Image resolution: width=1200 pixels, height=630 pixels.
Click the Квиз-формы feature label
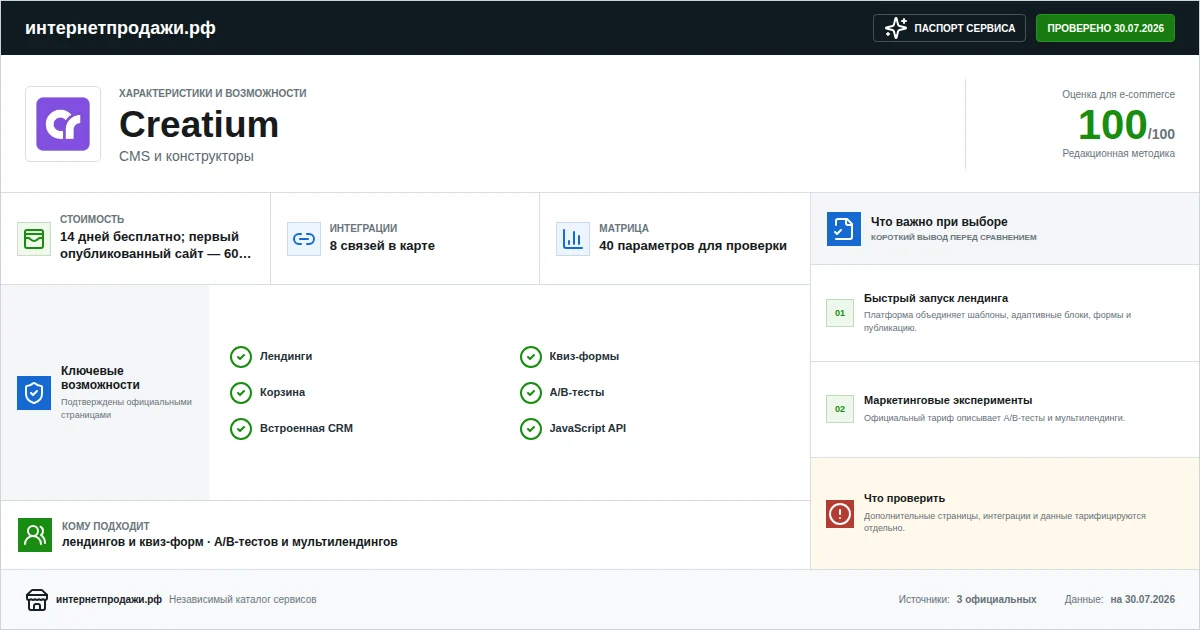584,357
